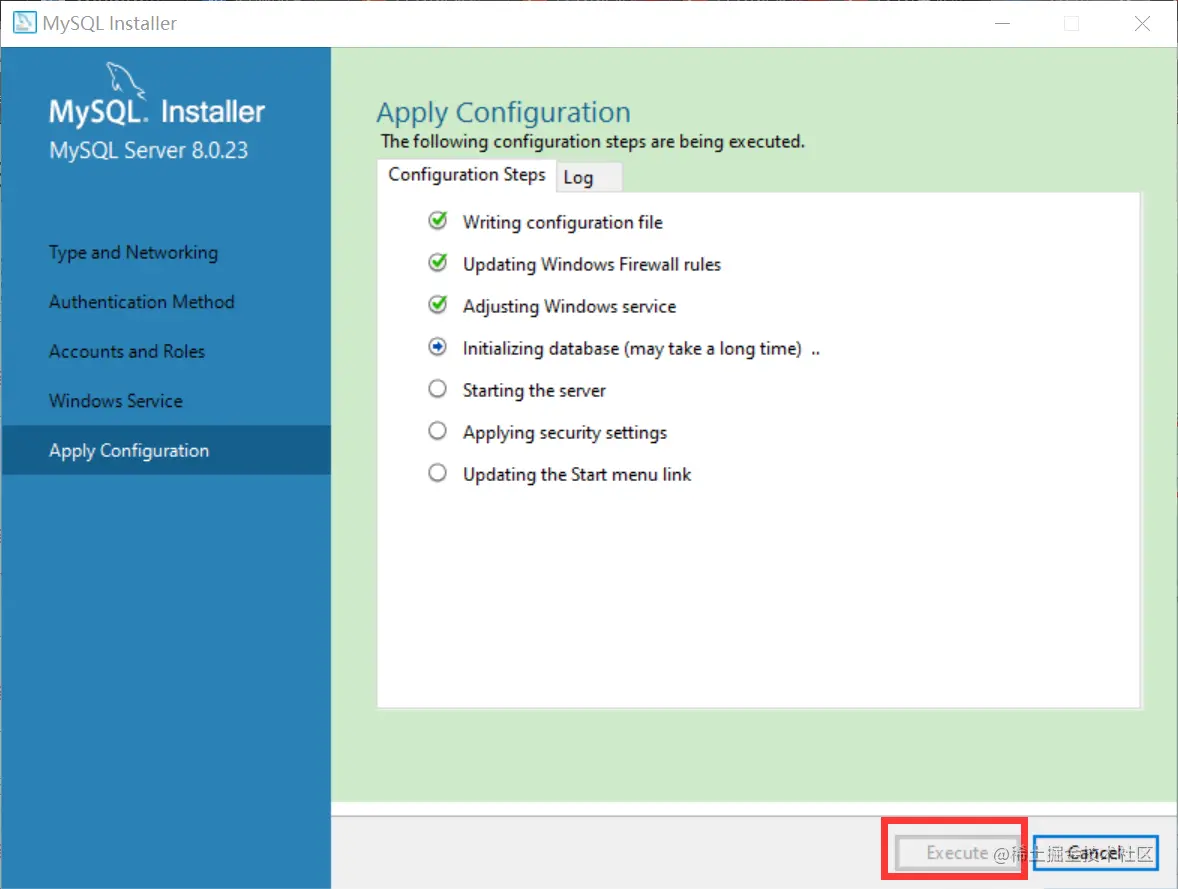Click 'Adjusting Windows service' step text
The image size is (1178, 889).
(569, 307)
